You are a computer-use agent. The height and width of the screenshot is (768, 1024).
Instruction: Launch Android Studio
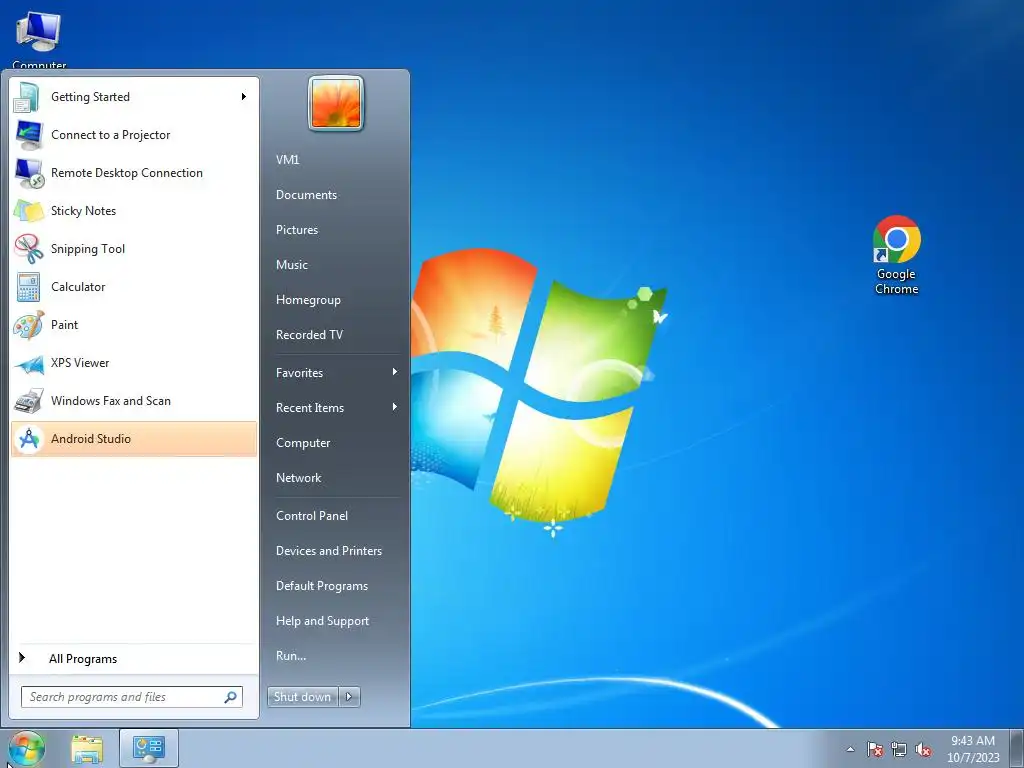pos(134,439)
